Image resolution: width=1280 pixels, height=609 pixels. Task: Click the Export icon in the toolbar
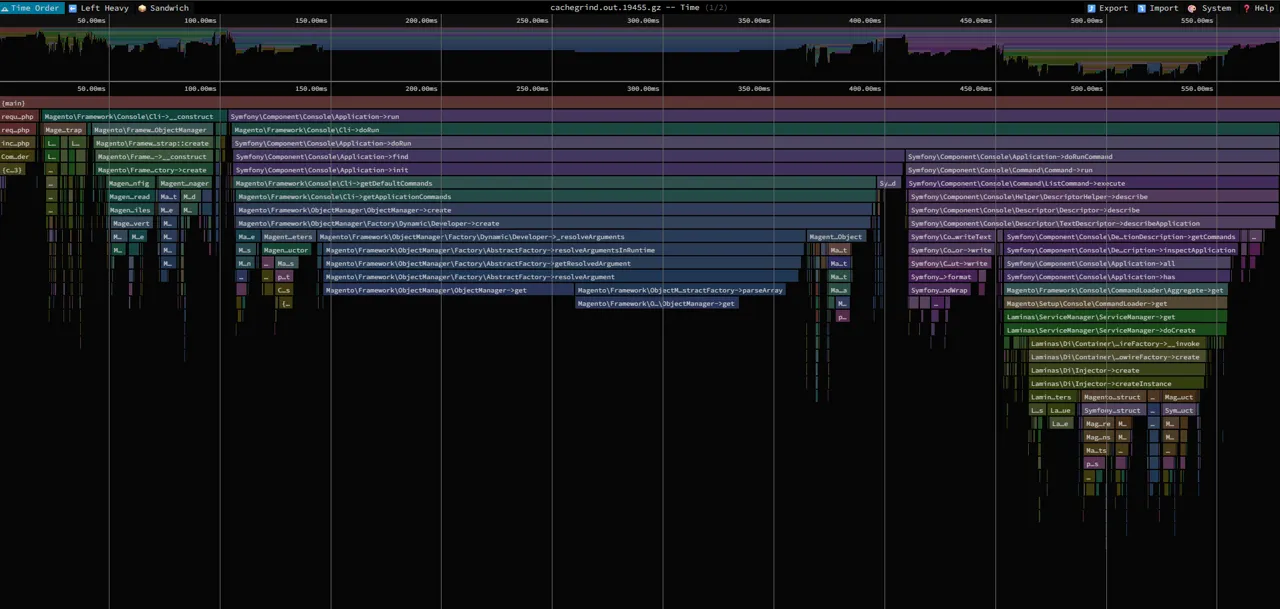tap(1107, 8)
